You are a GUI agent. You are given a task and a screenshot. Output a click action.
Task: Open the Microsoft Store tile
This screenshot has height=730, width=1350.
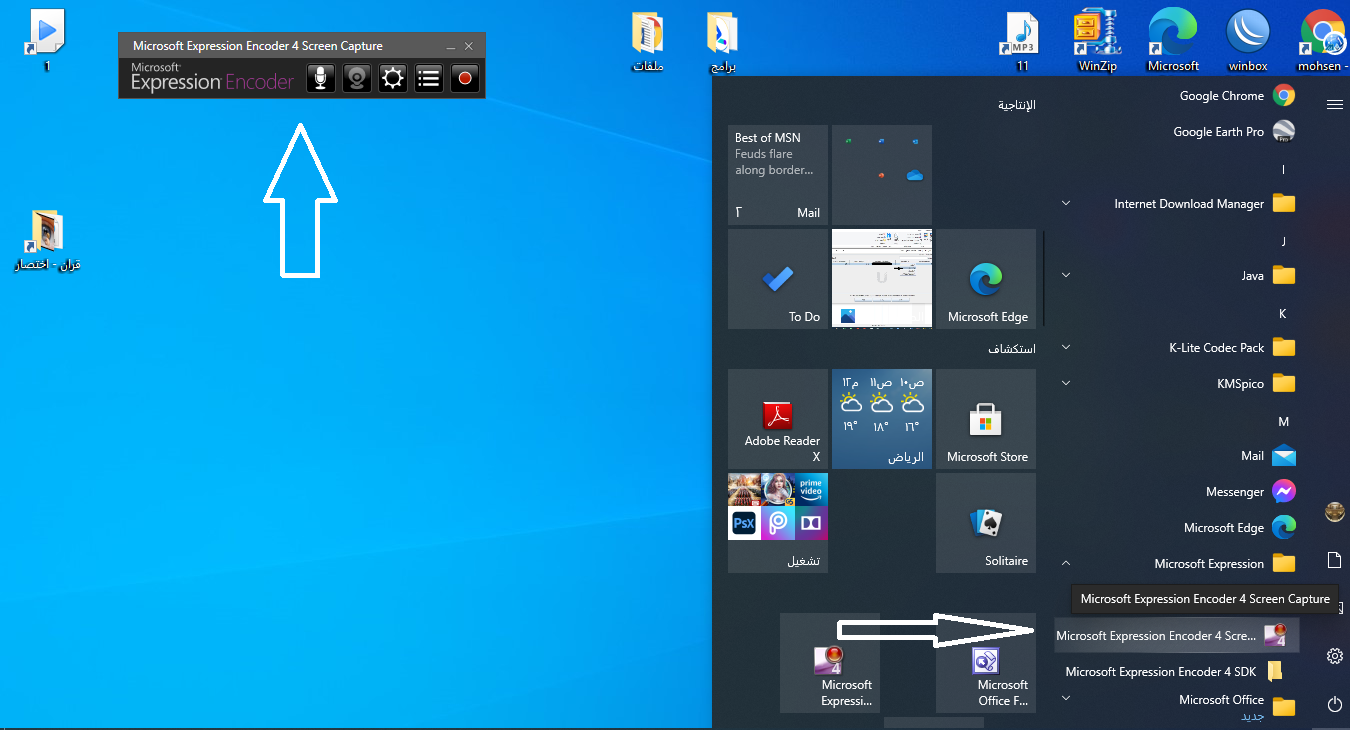click(x=986, y=419)
